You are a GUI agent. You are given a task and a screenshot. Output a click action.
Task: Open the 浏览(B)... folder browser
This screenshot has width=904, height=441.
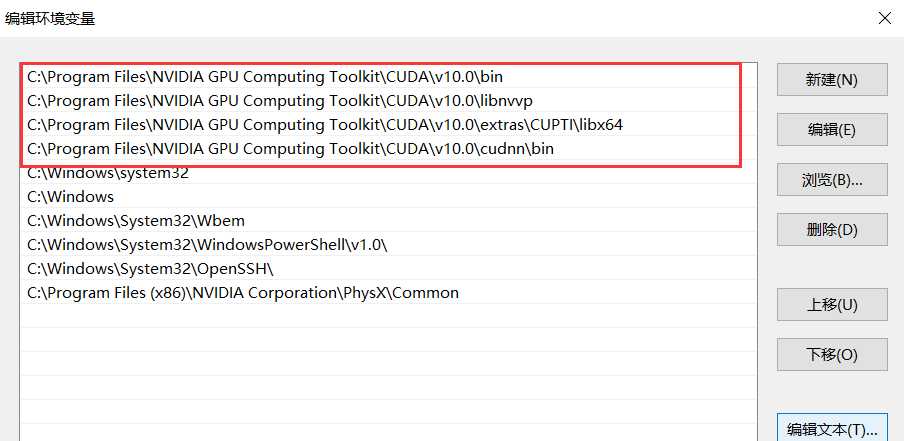coord(832,180)
